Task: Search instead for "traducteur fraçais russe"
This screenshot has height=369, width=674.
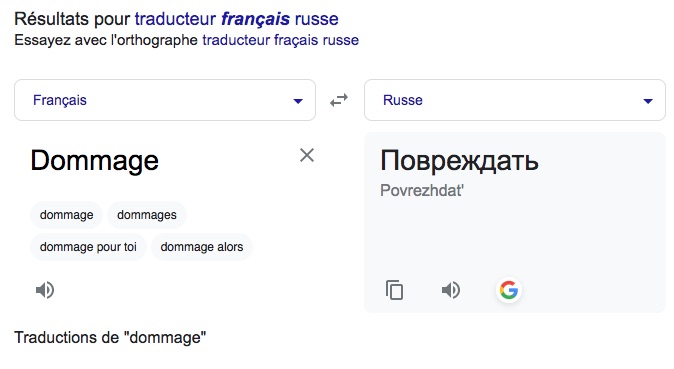Action: point(280,40)
